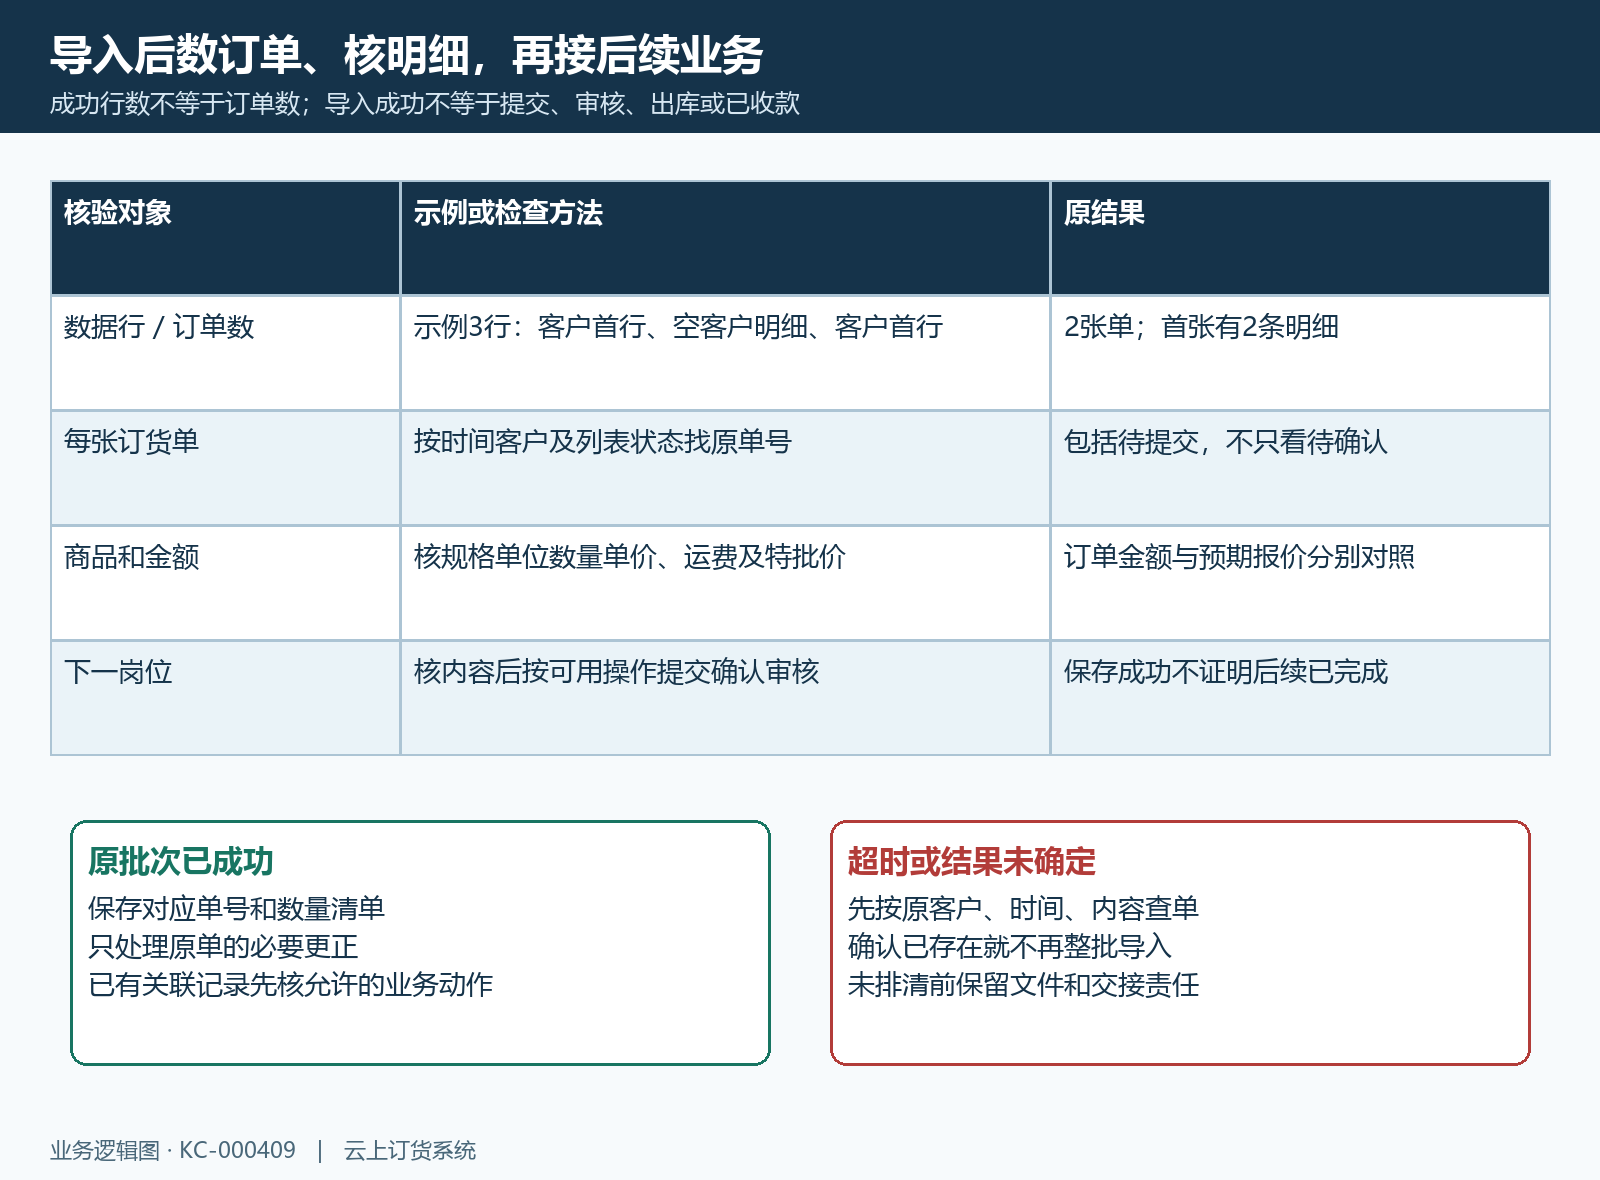This screenshot has height=1180, width=1600.
Task: Click the line 确认已存在就不再整批导入
Action: coord(1010,947)
